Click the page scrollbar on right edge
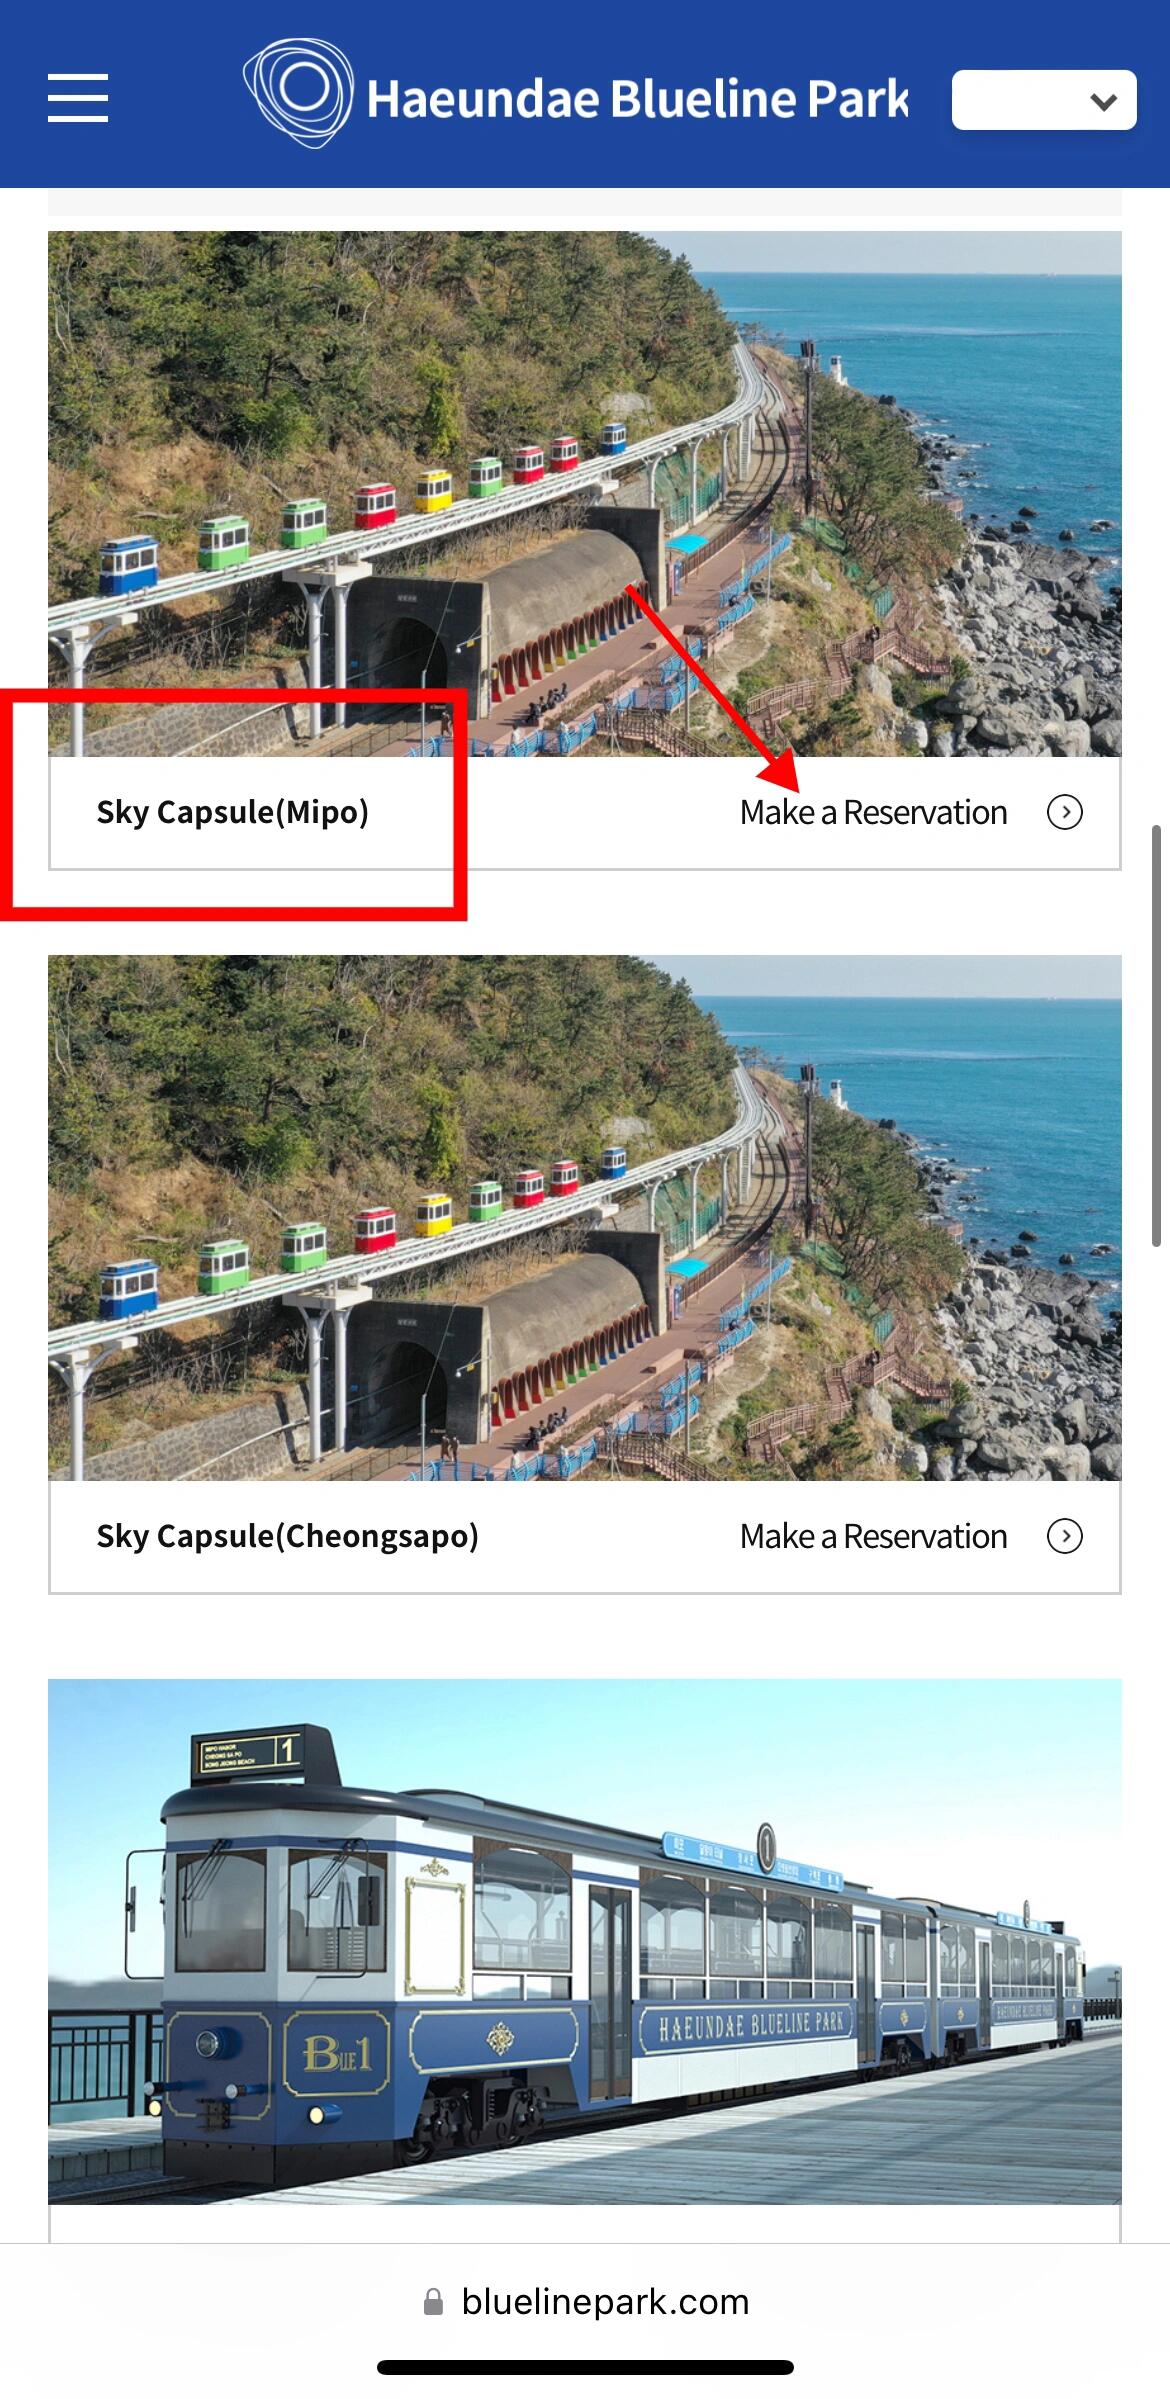 click(1157, 1035)
